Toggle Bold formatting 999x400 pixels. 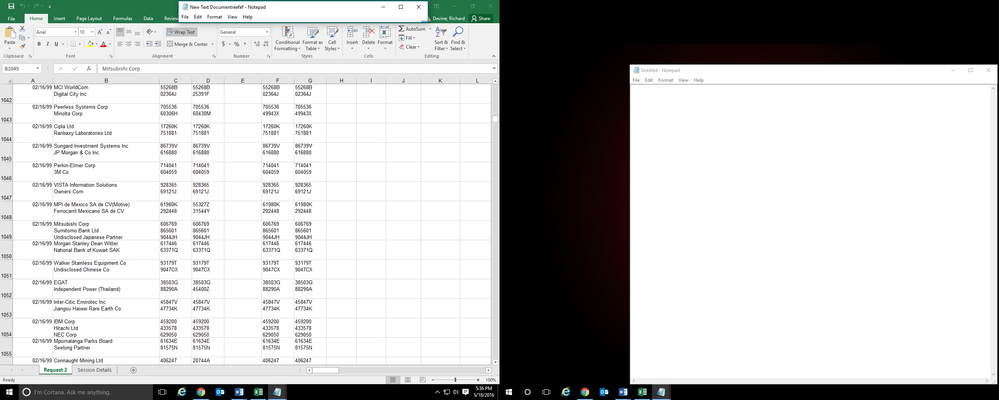39,44
